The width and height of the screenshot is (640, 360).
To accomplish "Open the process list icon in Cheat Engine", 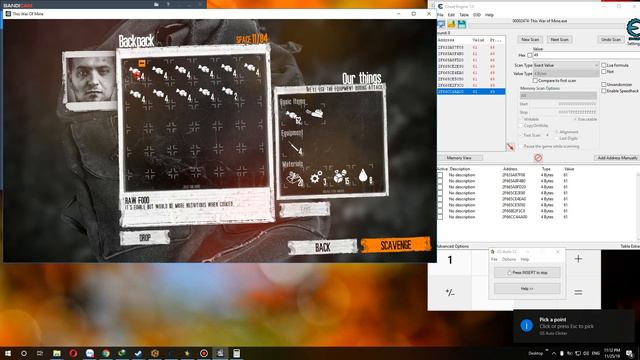I will click(x=441, y=25).
